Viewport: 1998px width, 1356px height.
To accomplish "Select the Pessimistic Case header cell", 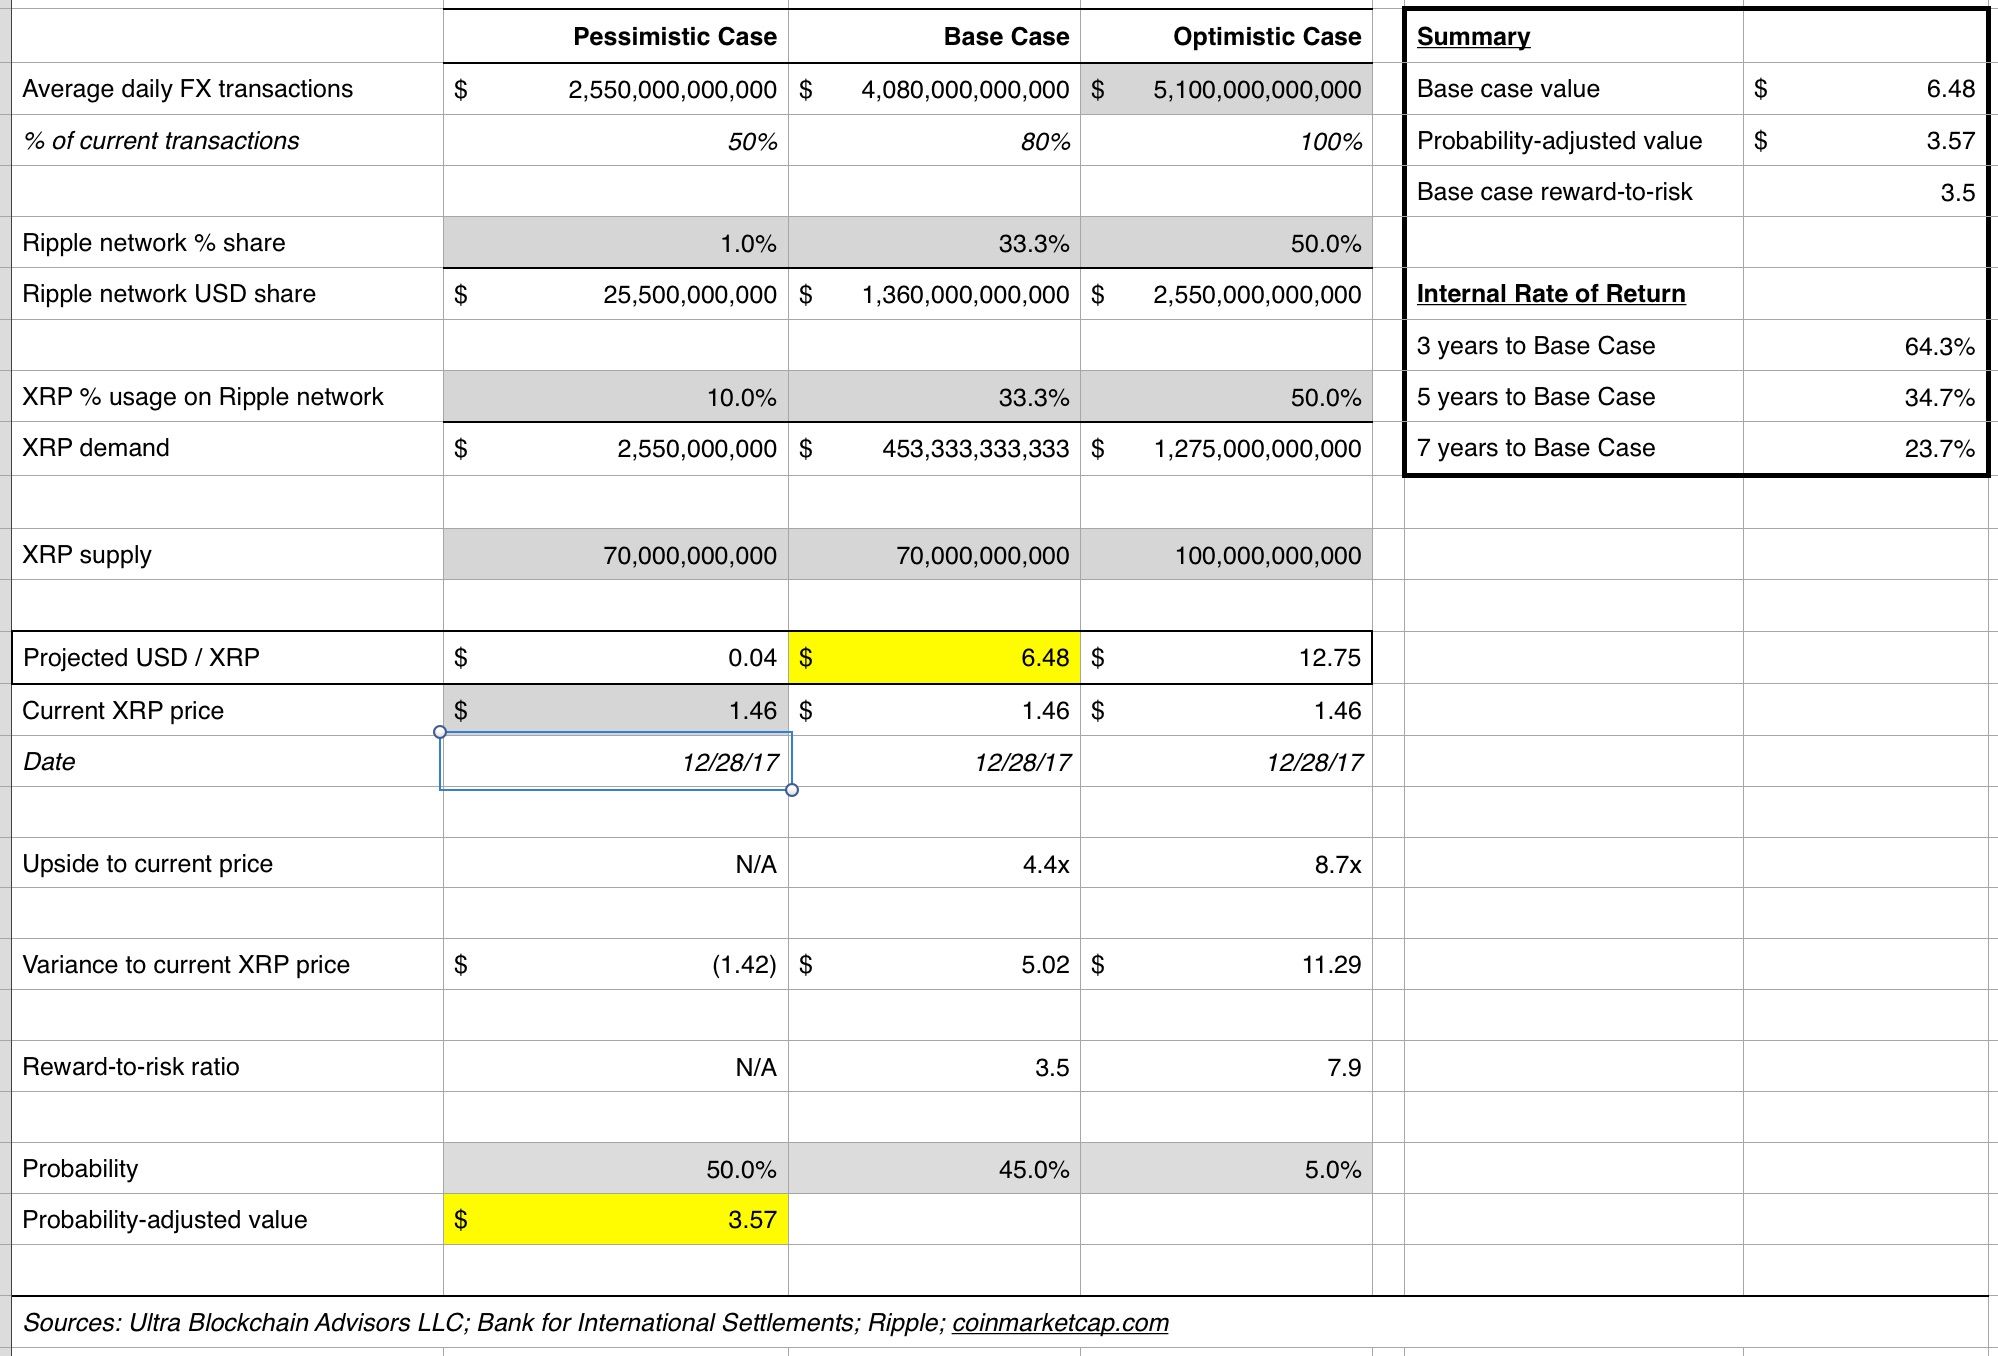I will tap(616, 37).
